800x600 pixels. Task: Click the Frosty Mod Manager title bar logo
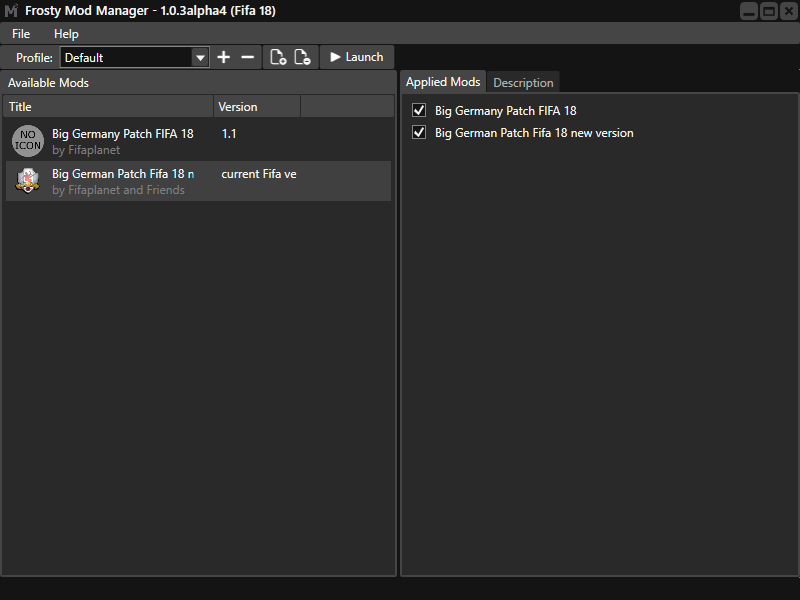point(11,11)
